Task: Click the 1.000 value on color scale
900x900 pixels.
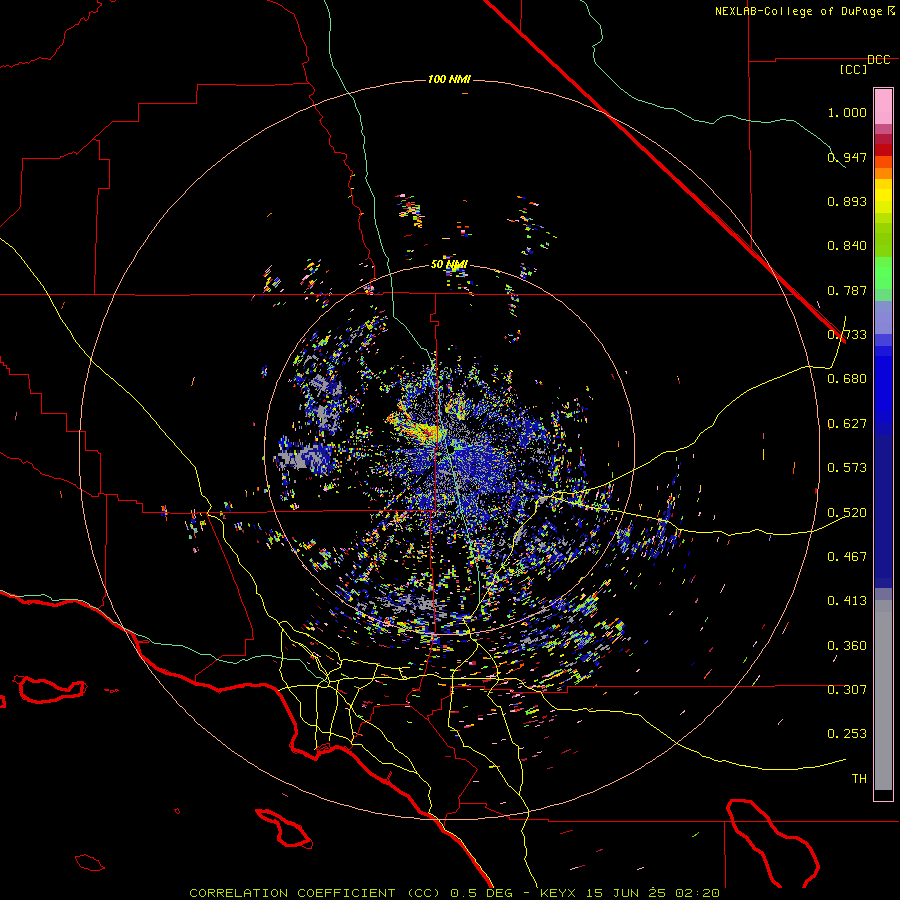Action: click(x=847, y=112)
